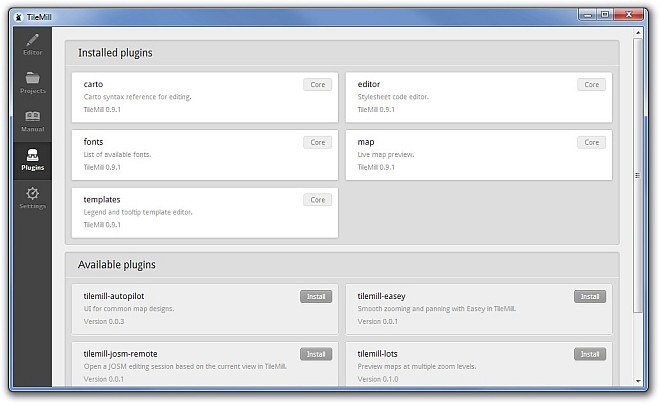Select the map plugin name

click(x=366, y=142)
